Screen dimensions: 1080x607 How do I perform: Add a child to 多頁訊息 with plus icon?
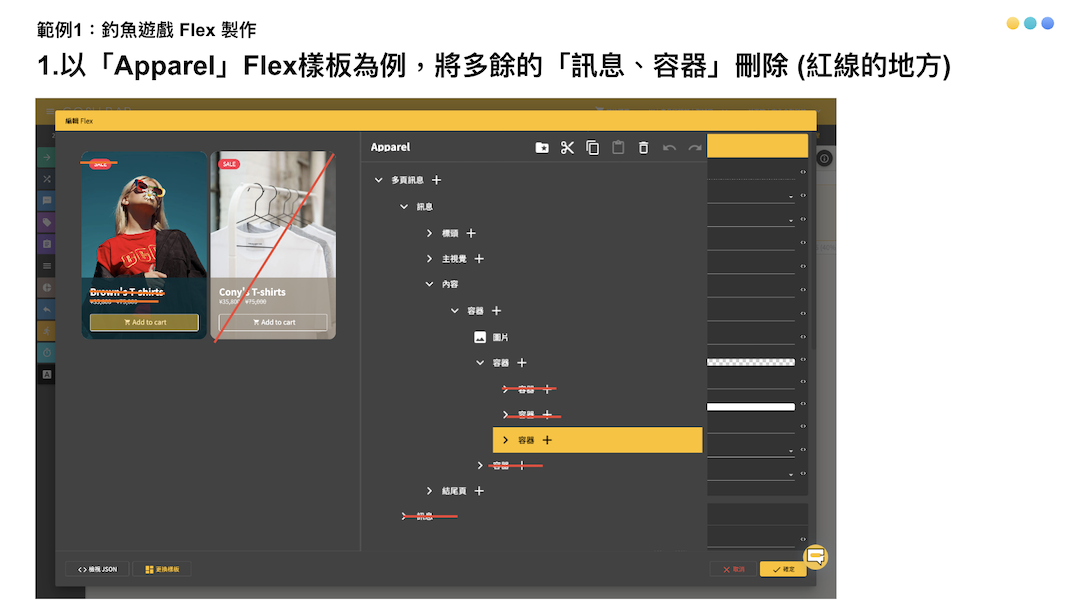click(436, 180)
